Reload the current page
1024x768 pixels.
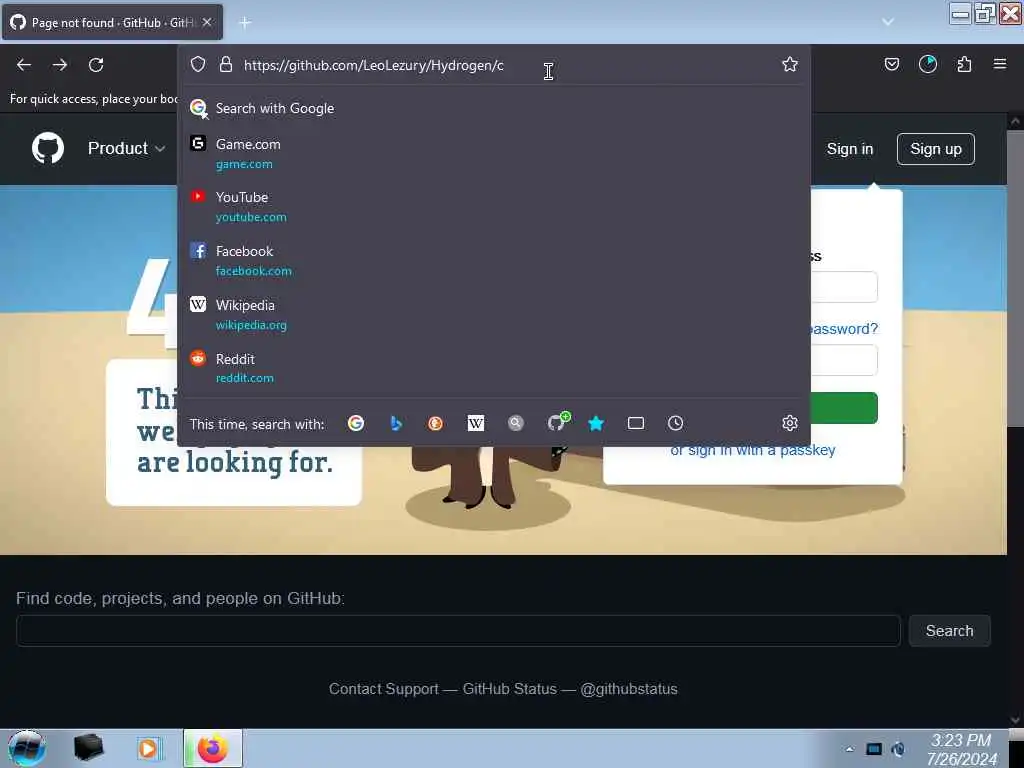96,65
